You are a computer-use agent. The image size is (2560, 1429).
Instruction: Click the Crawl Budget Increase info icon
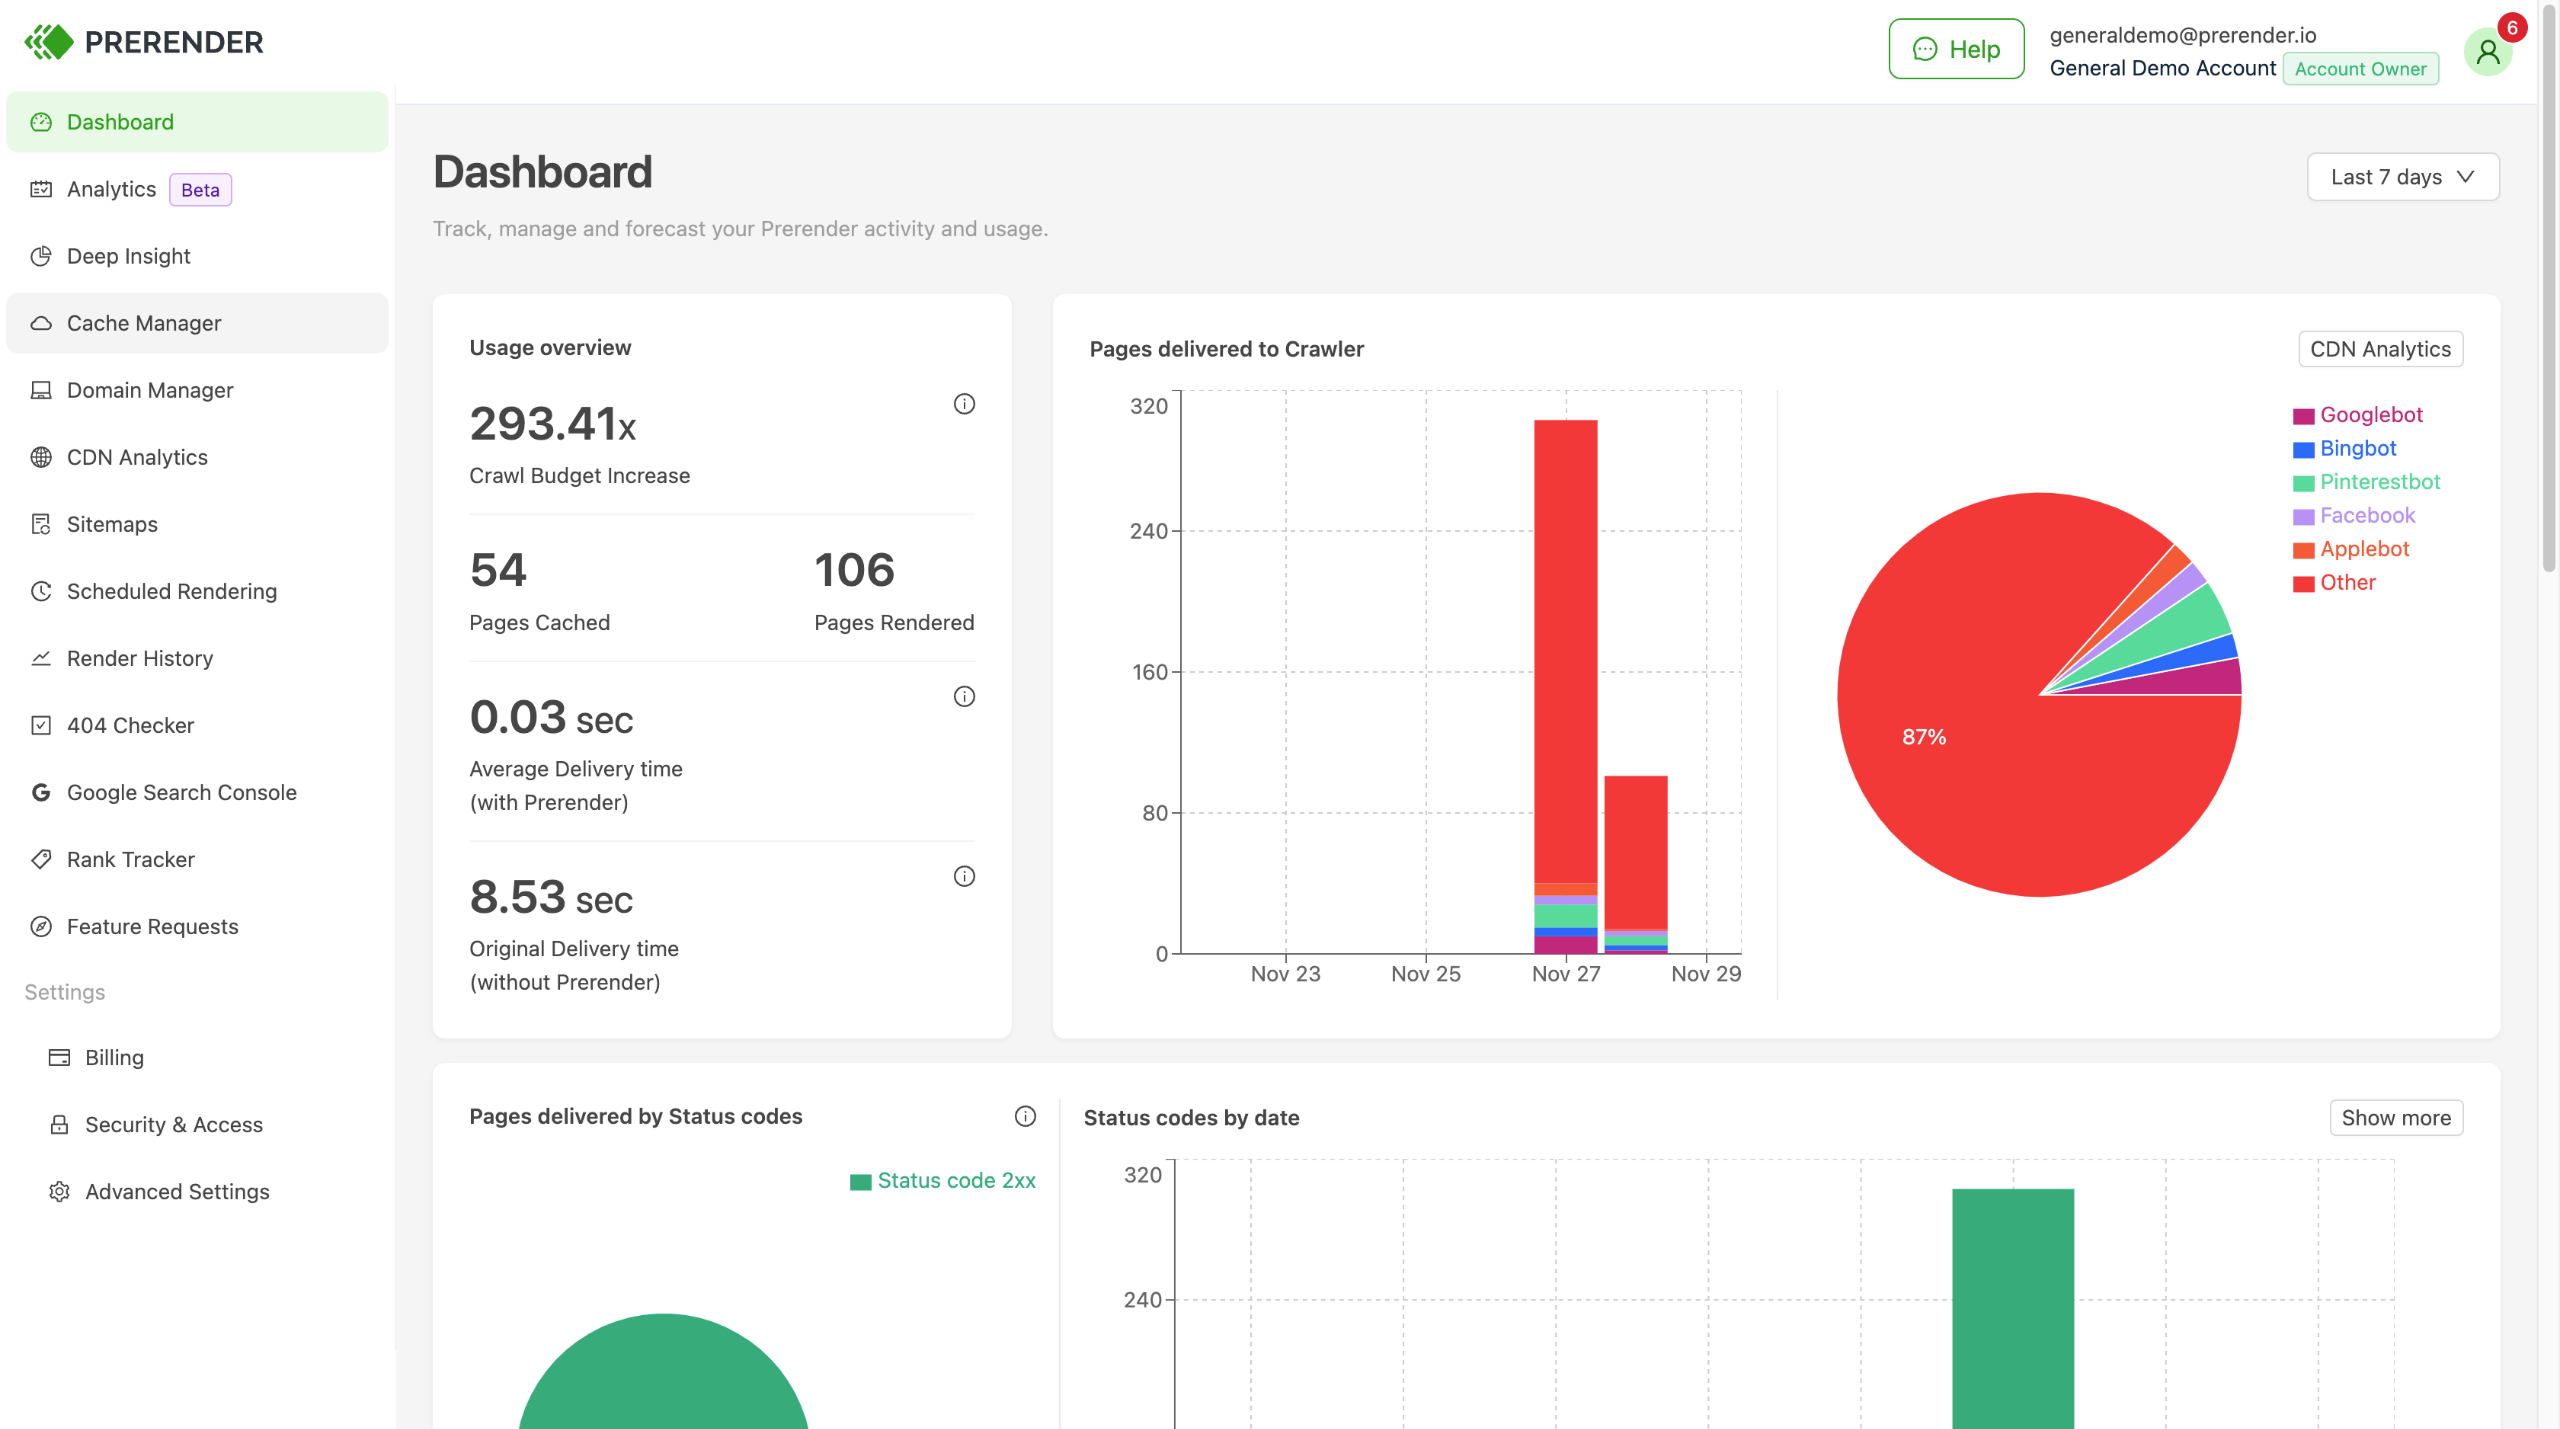963,404
